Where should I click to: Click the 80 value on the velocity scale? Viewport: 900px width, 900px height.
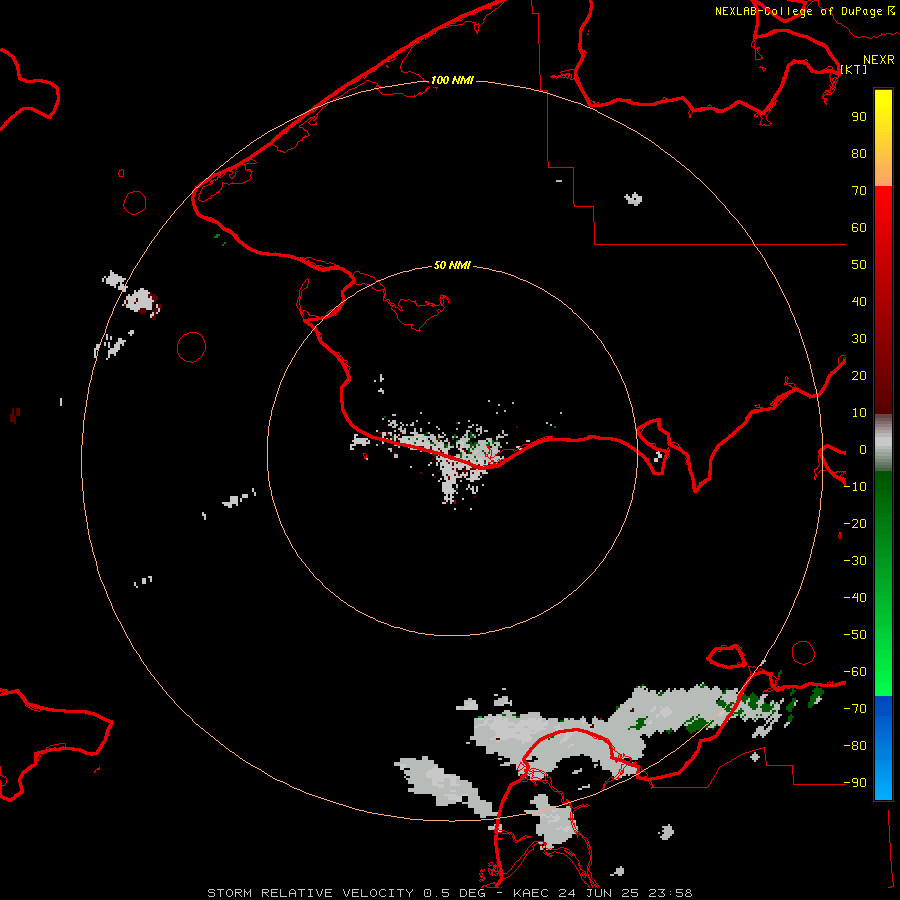tap(859, 154)
